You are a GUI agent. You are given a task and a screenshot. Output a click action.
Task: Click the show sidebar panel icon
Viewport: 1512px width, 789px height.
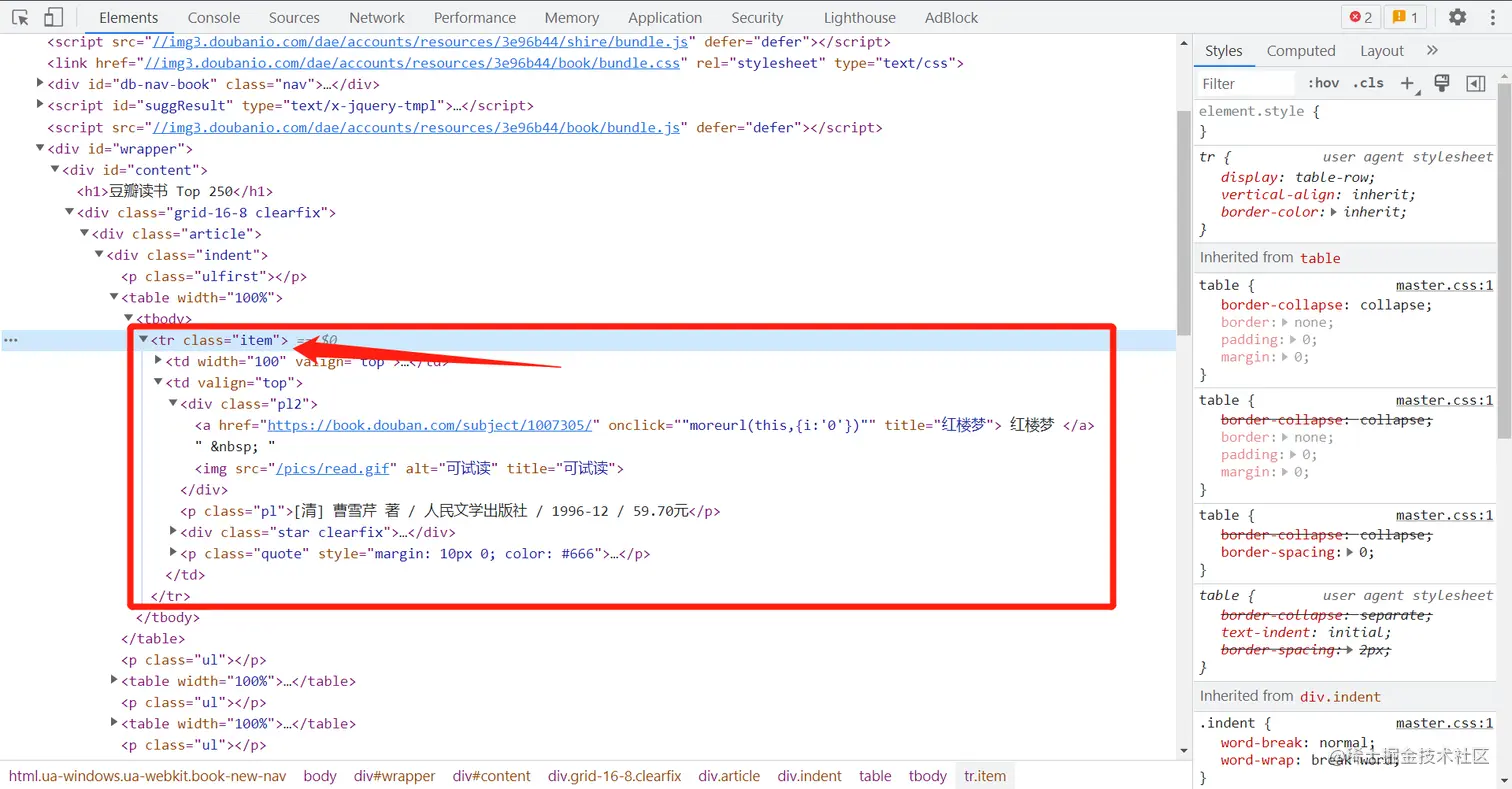click(x=1475, y=83)
